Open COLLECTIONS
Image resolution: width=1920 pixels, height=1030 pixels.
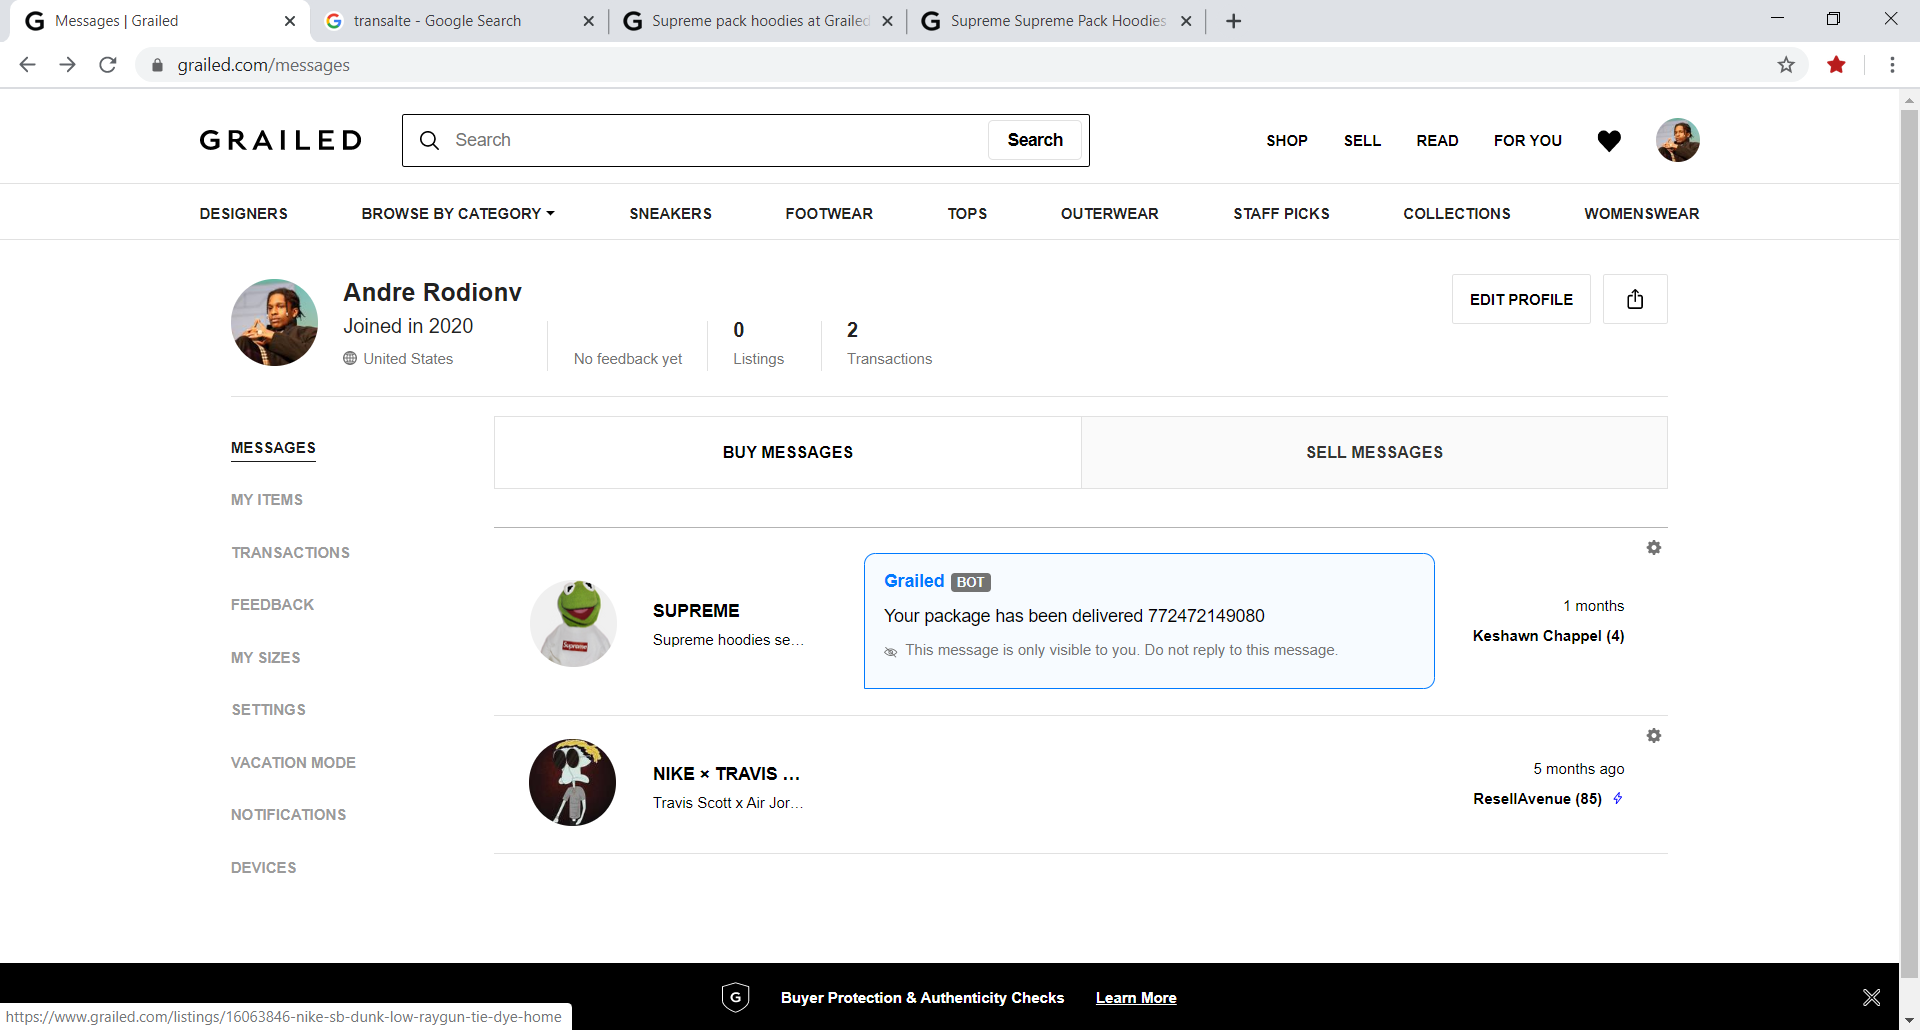1456,214
